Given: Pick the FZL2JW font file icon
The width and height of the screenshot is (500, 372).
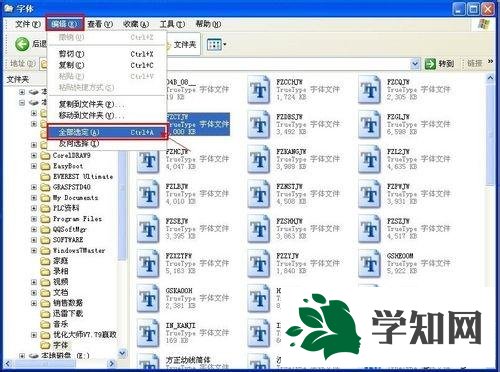Looking at the screenshot, I should point(369,160).
